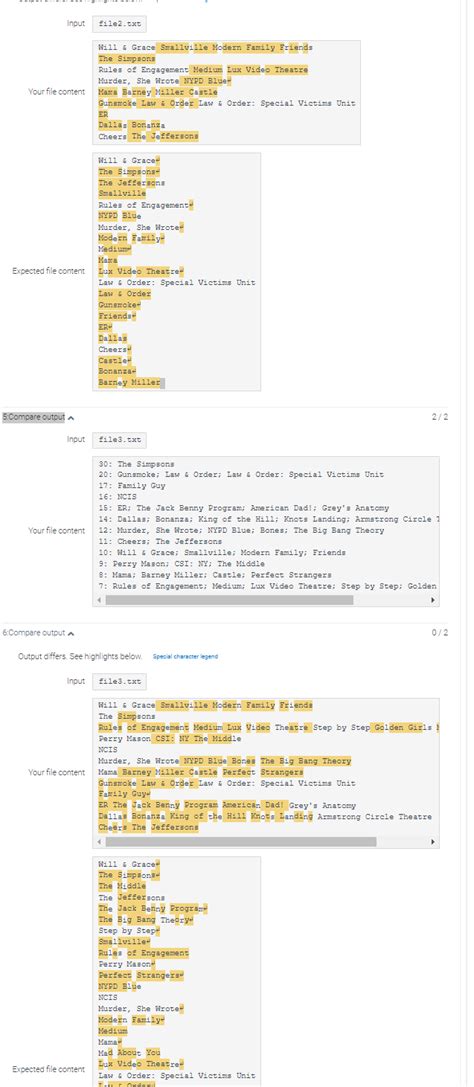Select line 'Mama Barney Miller Castle Perfect Strangers'

tap(201, 772)
